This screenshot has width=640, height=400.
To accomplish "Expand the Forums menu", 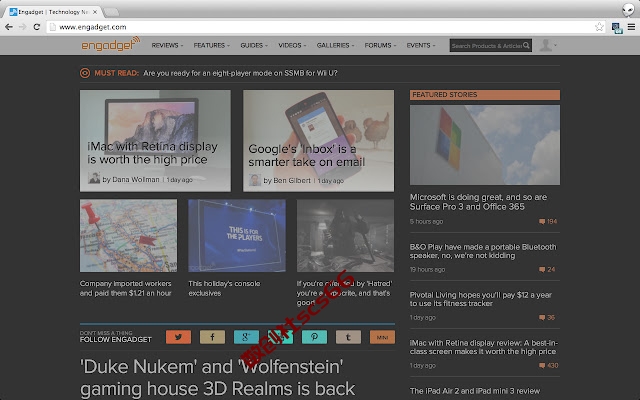I will click(x=380, y=45).
